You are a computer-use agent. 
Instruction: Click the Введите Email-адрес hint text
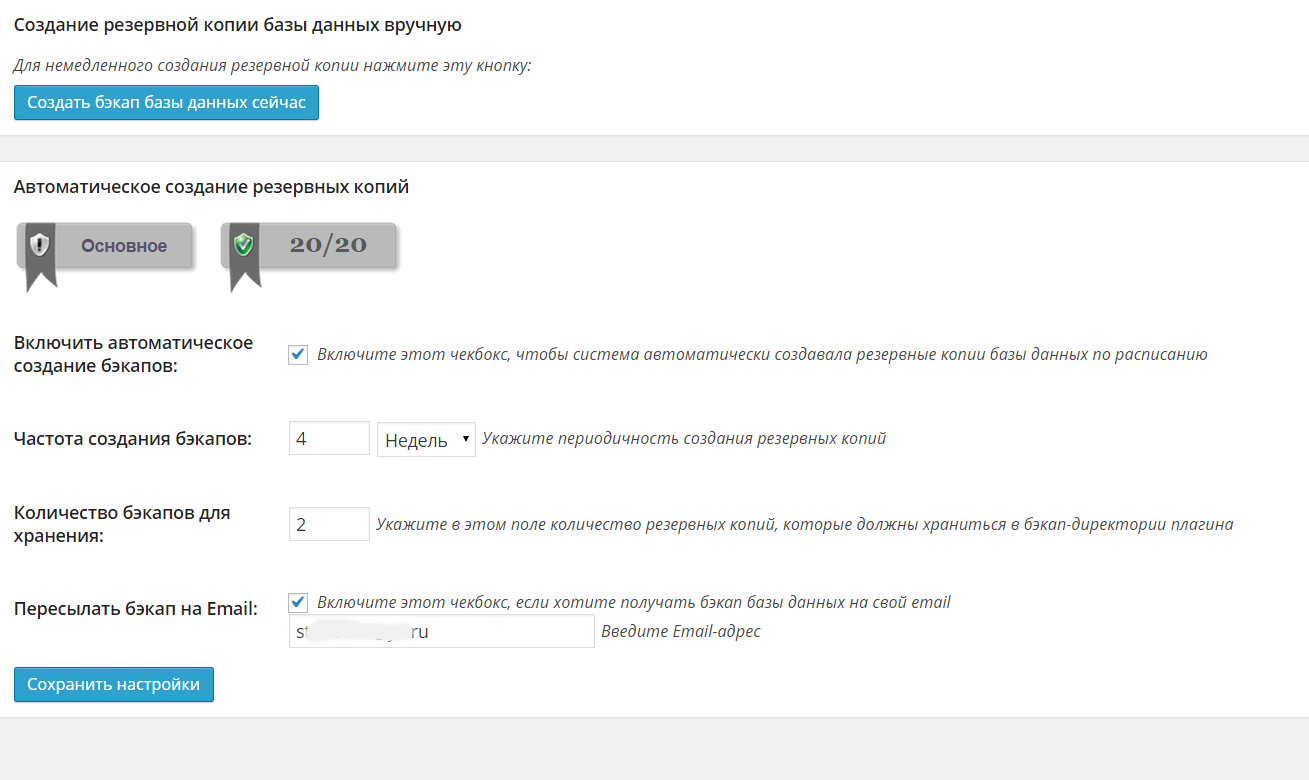click(x=680, y=631)
